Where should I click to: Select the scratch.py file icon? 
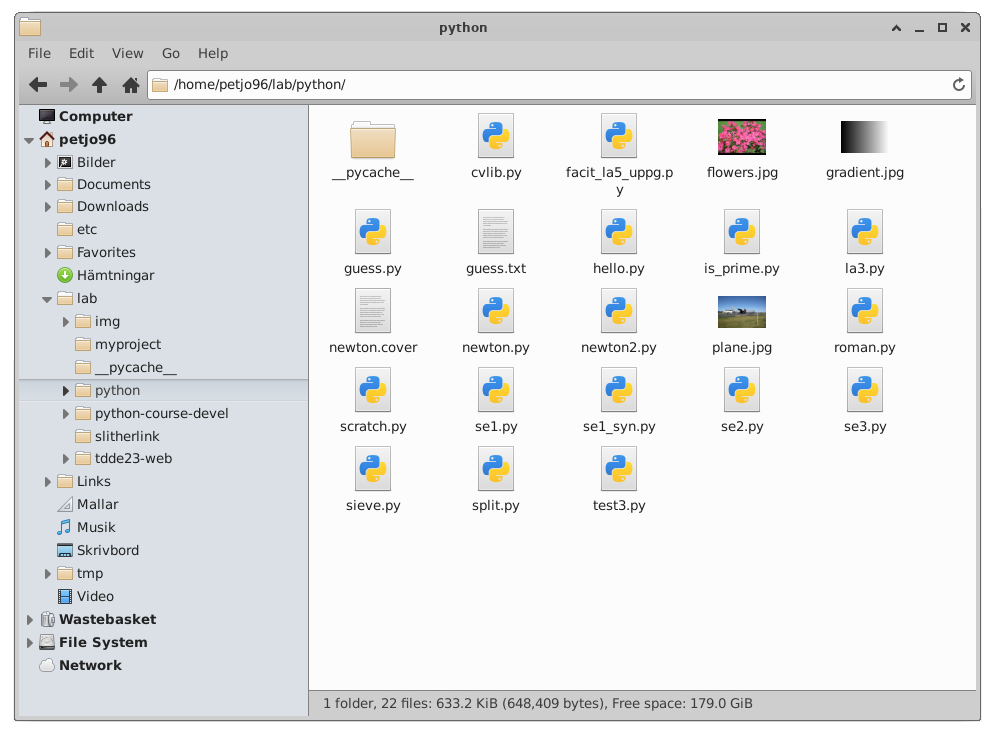(373, 389)
